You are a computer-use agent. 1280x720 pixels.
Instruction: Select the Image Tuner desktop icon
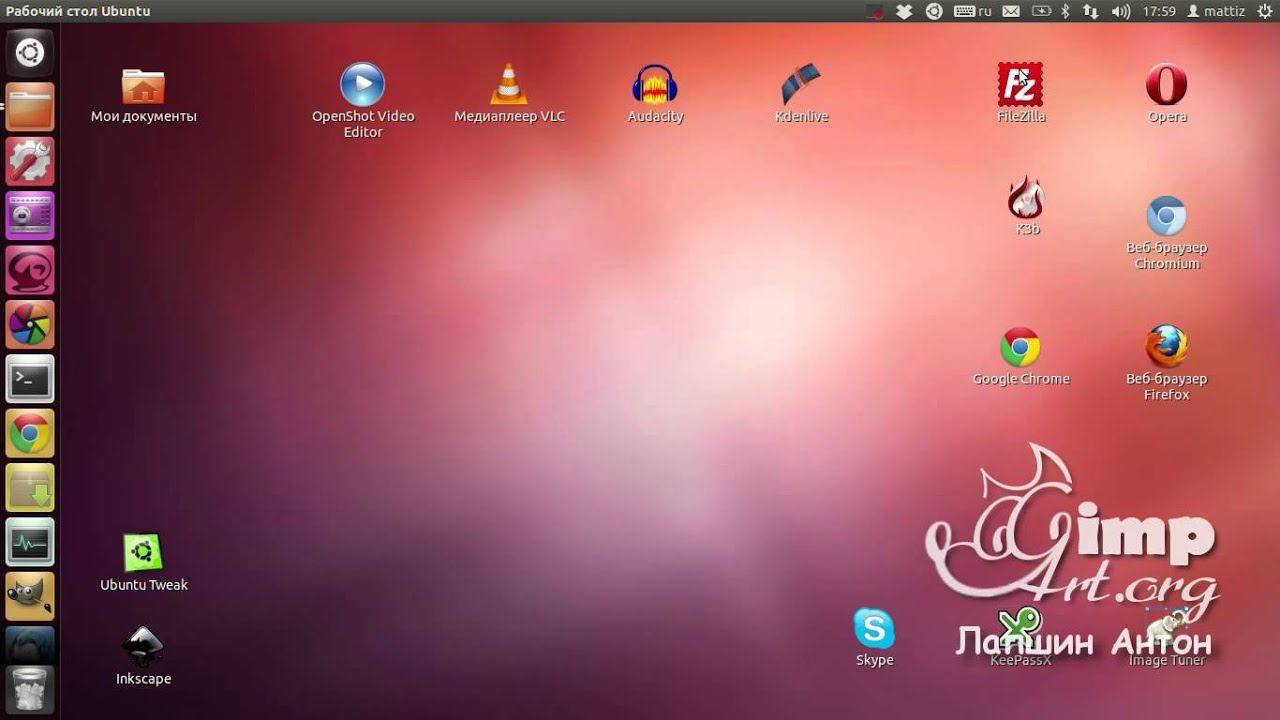1167,637
